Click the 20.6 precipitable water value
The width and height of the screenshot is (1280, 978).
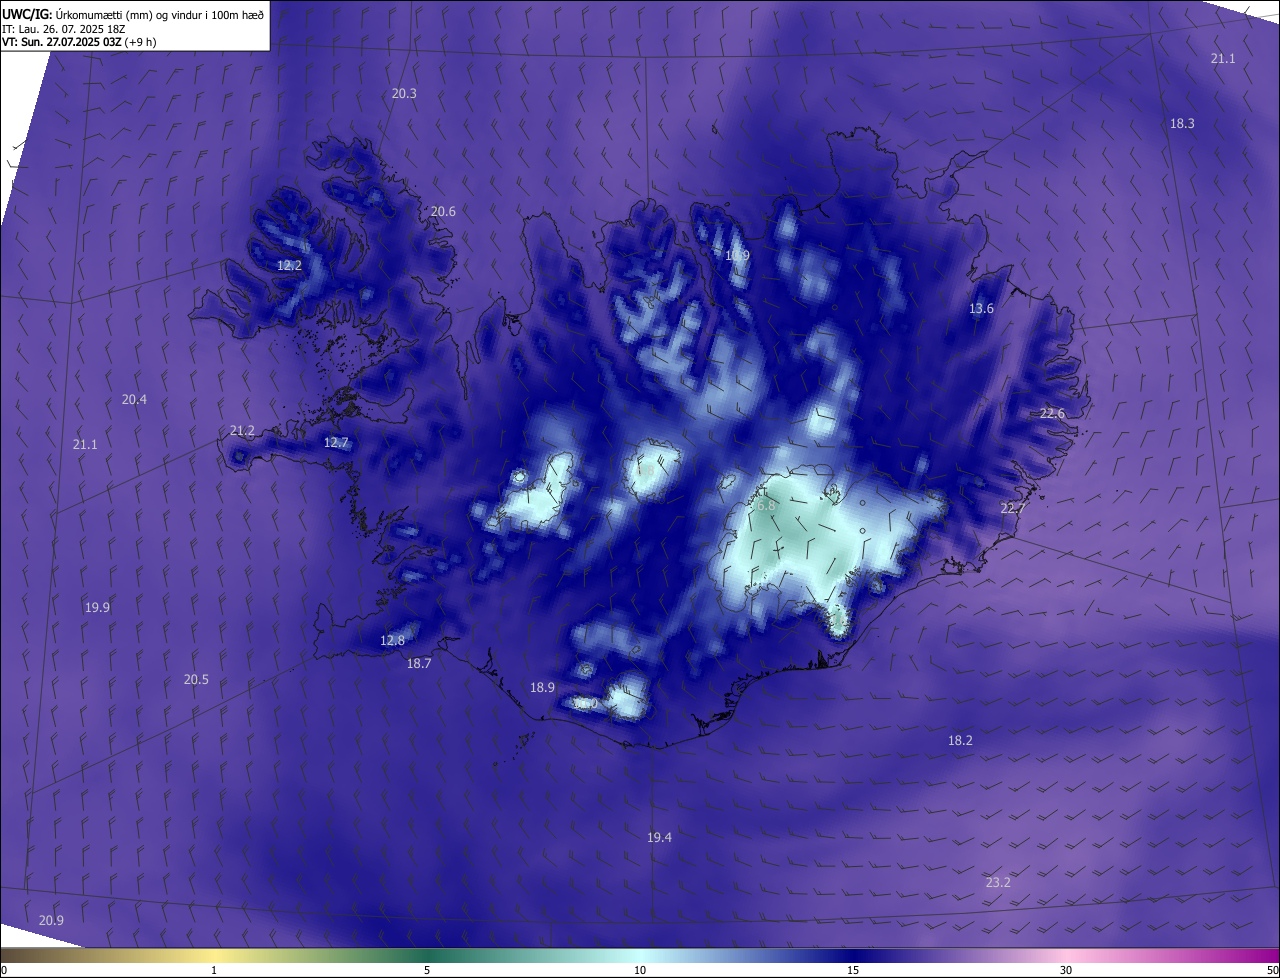tap(443, 211)
